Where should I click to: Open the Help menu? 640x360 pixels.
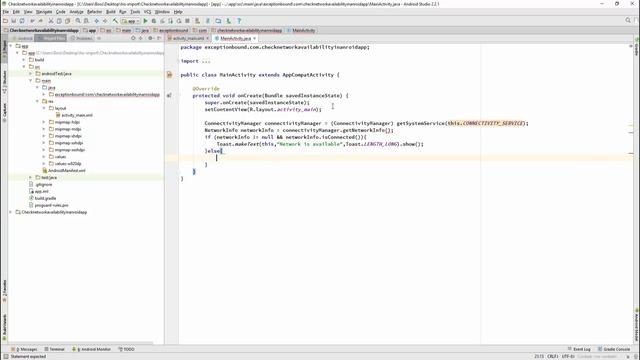[178, 12]
